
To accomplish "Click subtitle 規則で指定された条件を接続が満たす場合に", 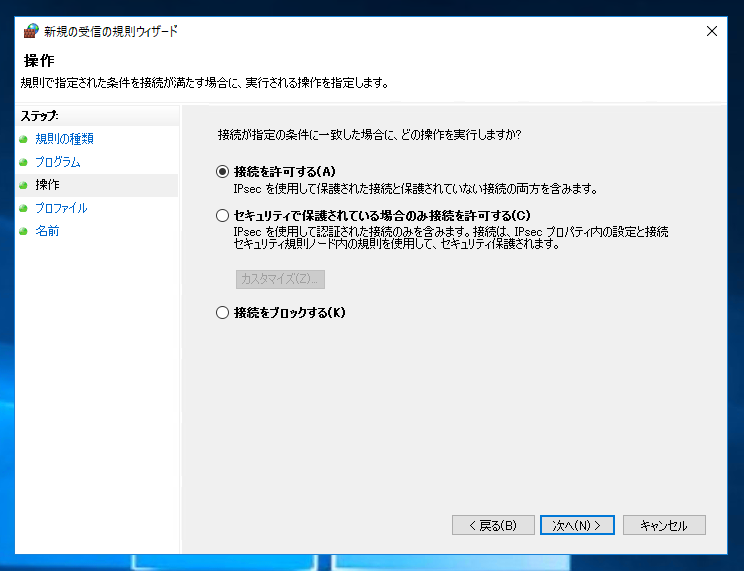I will click(x=205, y=83).
